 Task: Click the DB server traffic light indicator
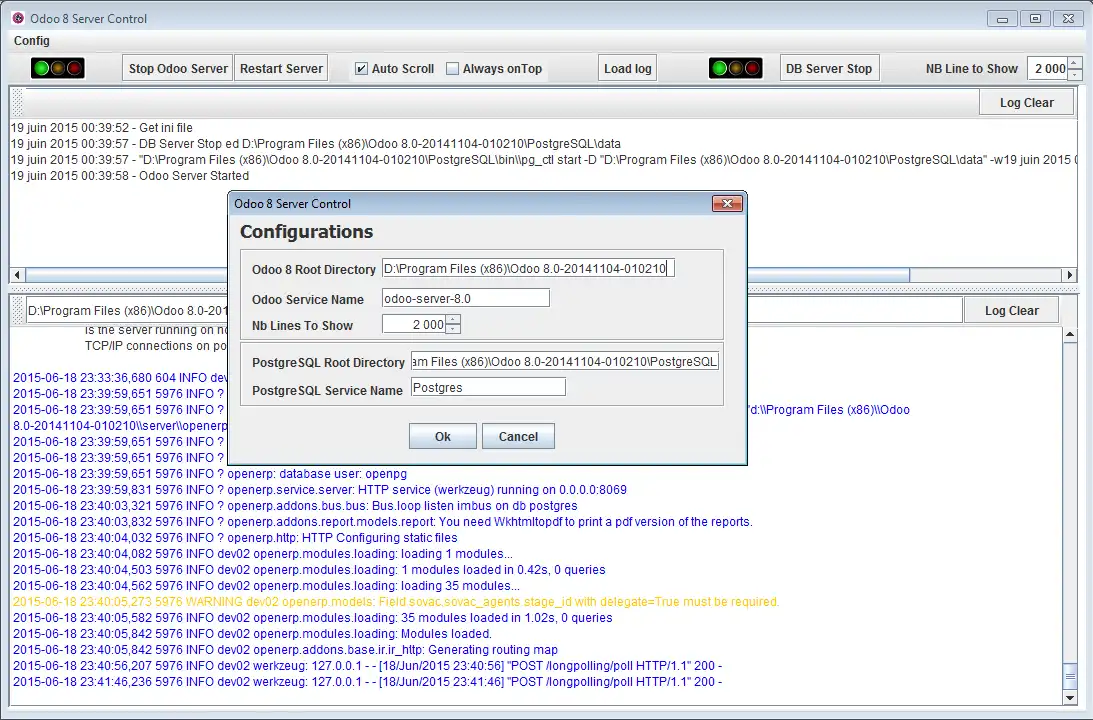coord(735,68)
